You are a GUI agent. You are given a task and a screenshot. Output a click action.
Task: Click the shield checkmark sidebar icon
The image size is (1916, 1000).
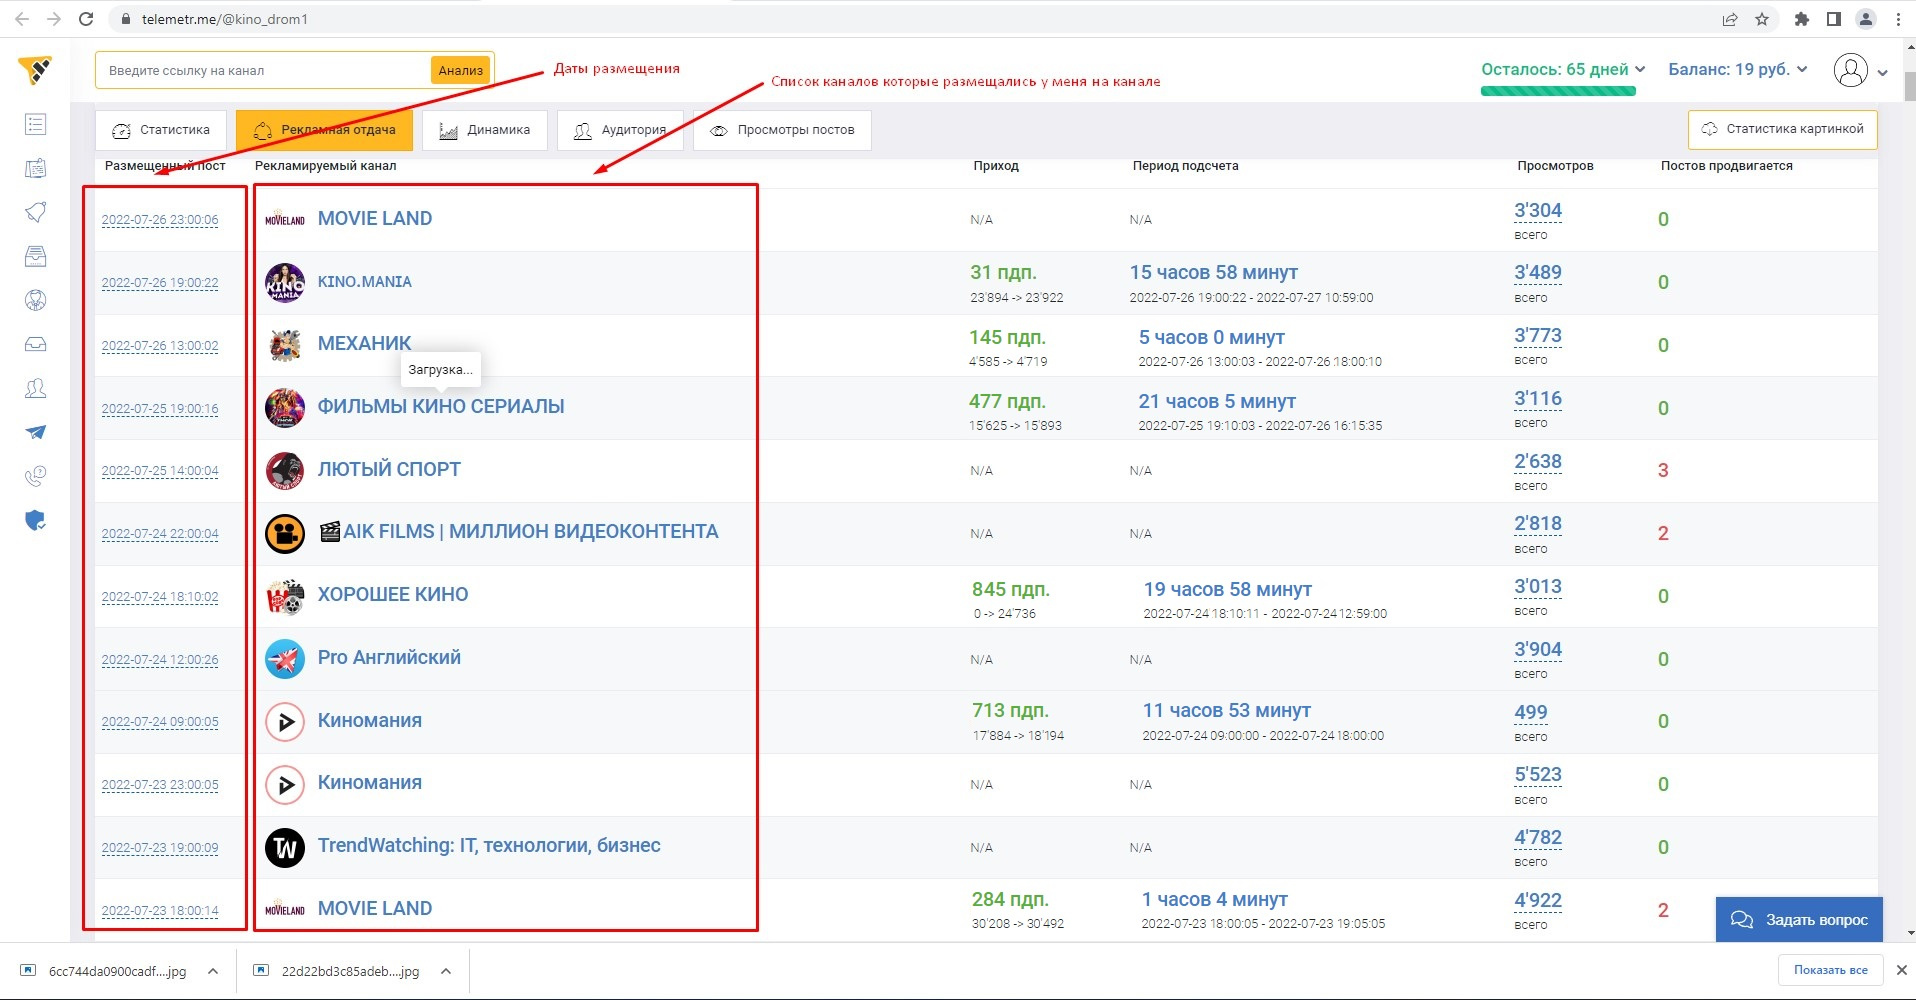35,520
